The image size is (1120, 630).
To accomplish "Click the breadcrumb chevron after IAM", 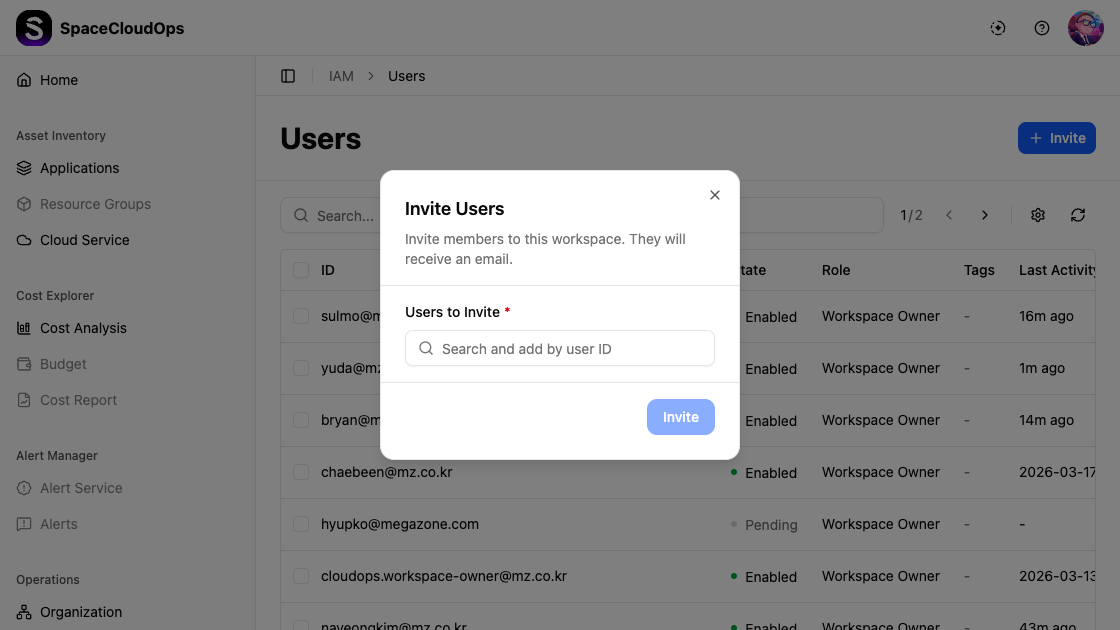I will tap(371, 76).
